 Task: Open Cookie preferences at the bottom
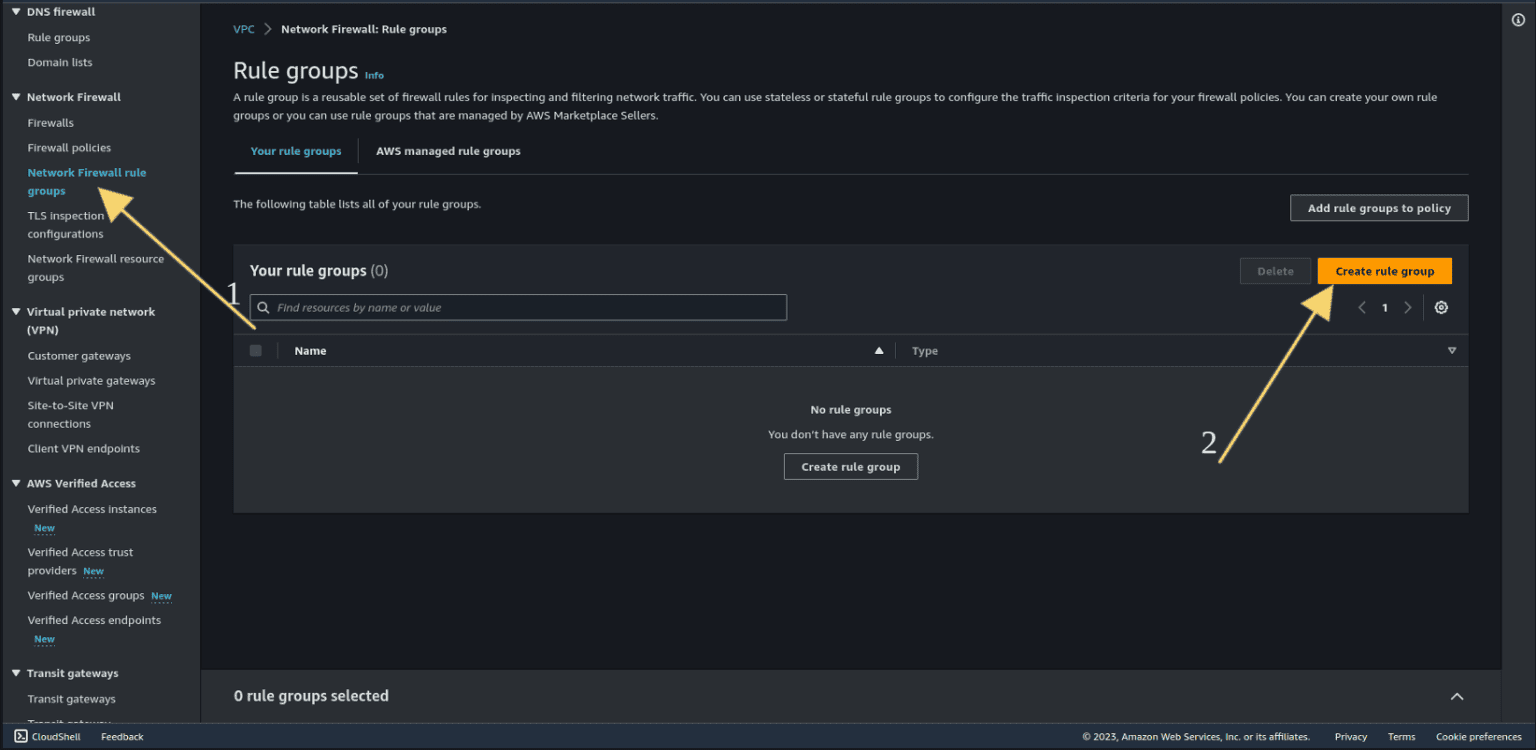[1478, 736]
